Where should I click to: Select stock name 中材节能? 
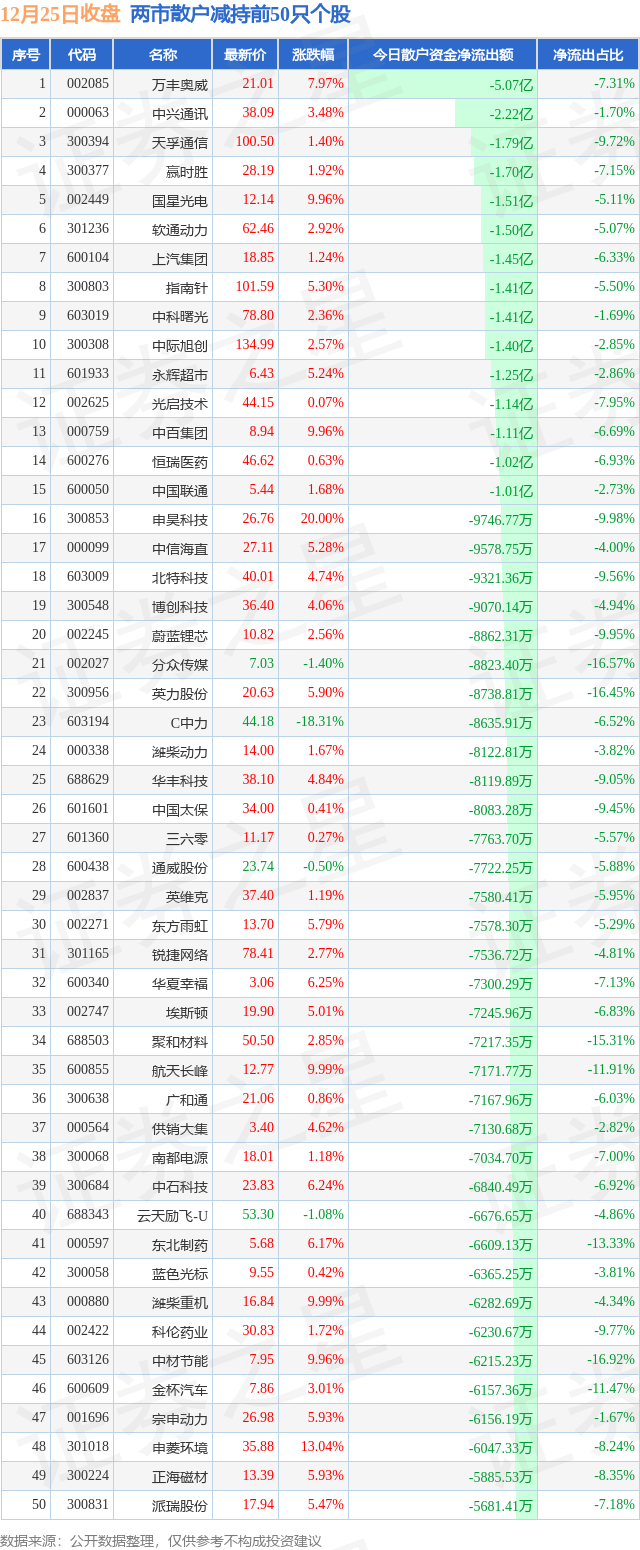point(180,1360)
